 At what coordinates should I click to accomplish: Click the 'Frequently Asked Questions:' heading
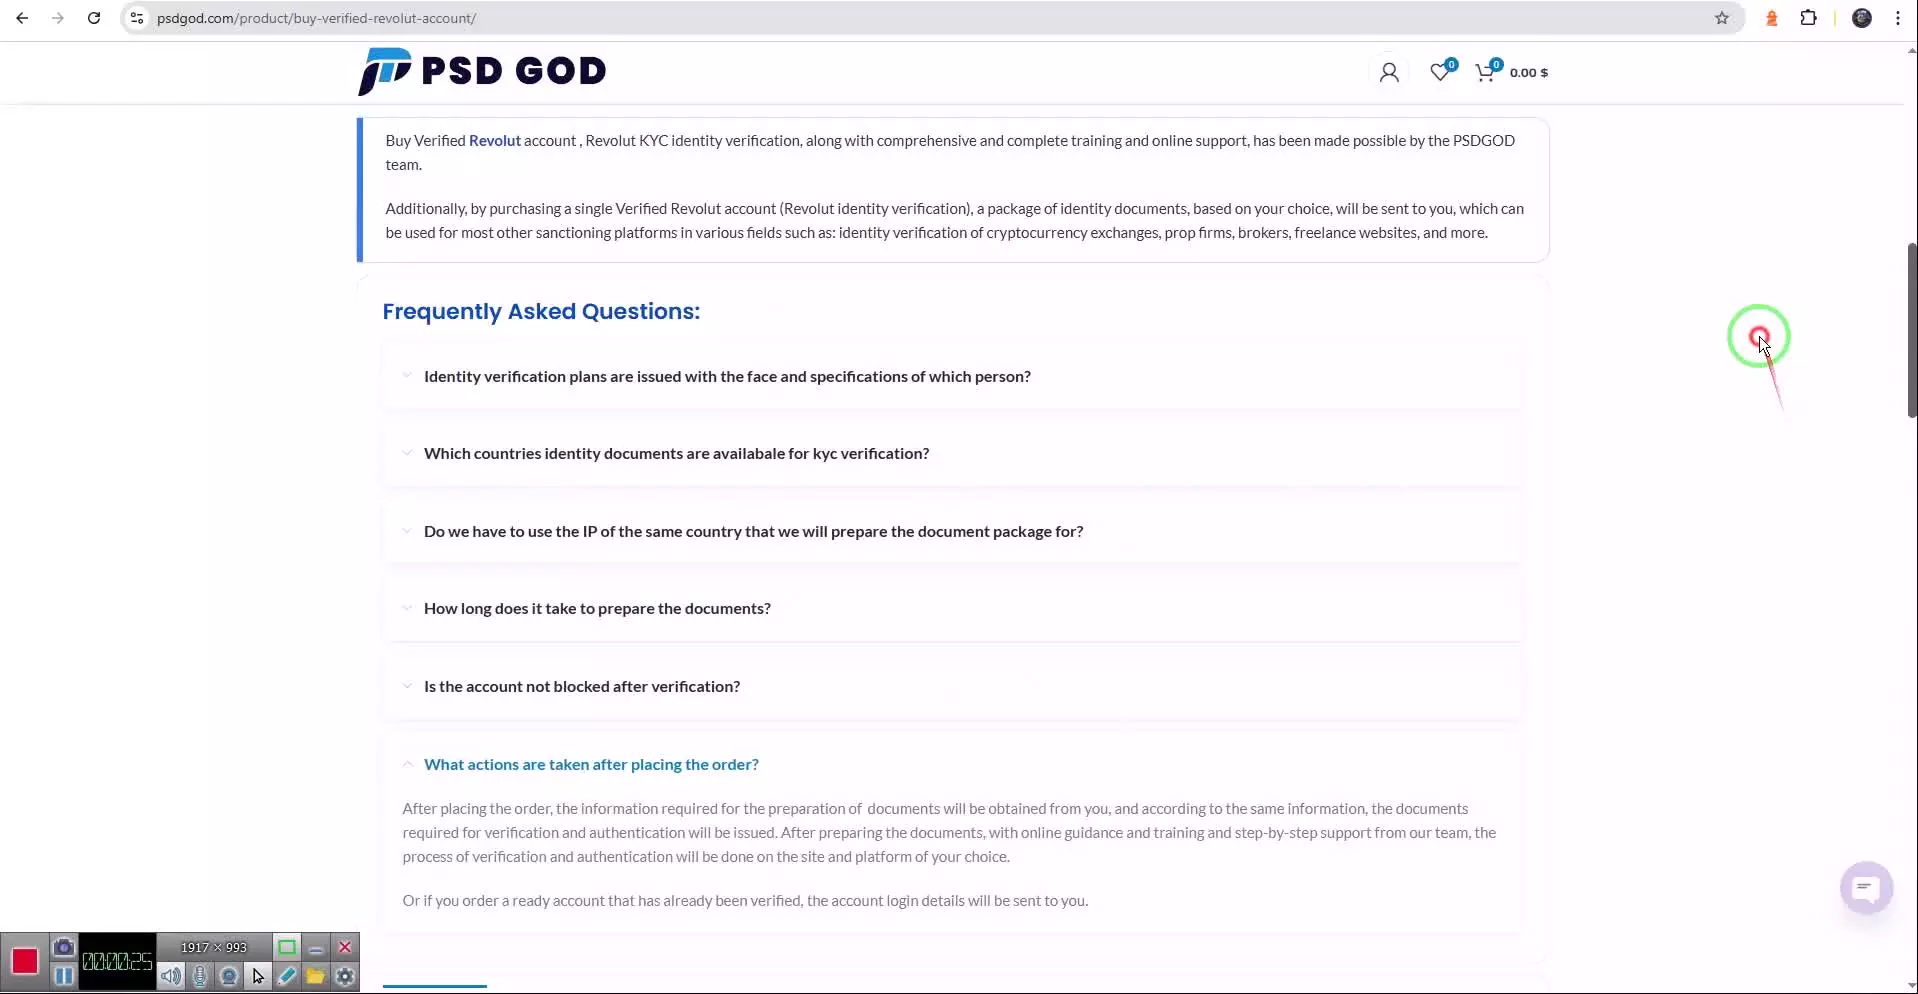pyautogui.click(x=541, y=312)
